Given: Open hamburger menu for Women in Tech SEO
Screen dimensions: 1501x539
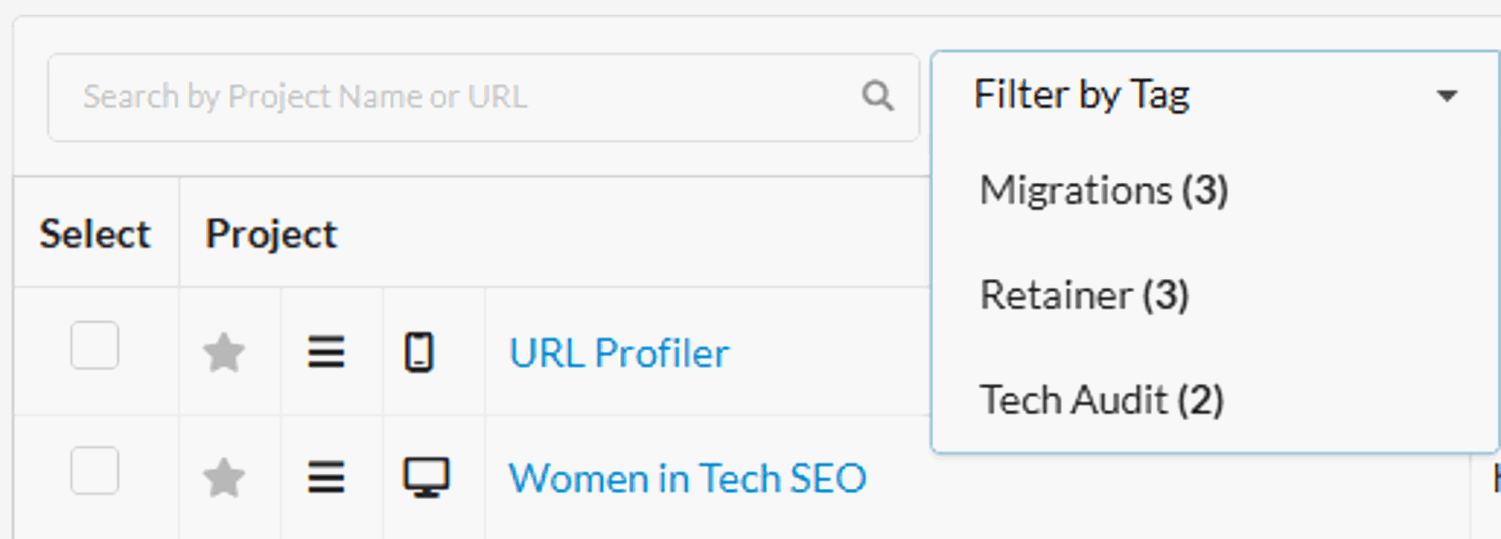Looking at the screenshot, I should click(326, 479).
